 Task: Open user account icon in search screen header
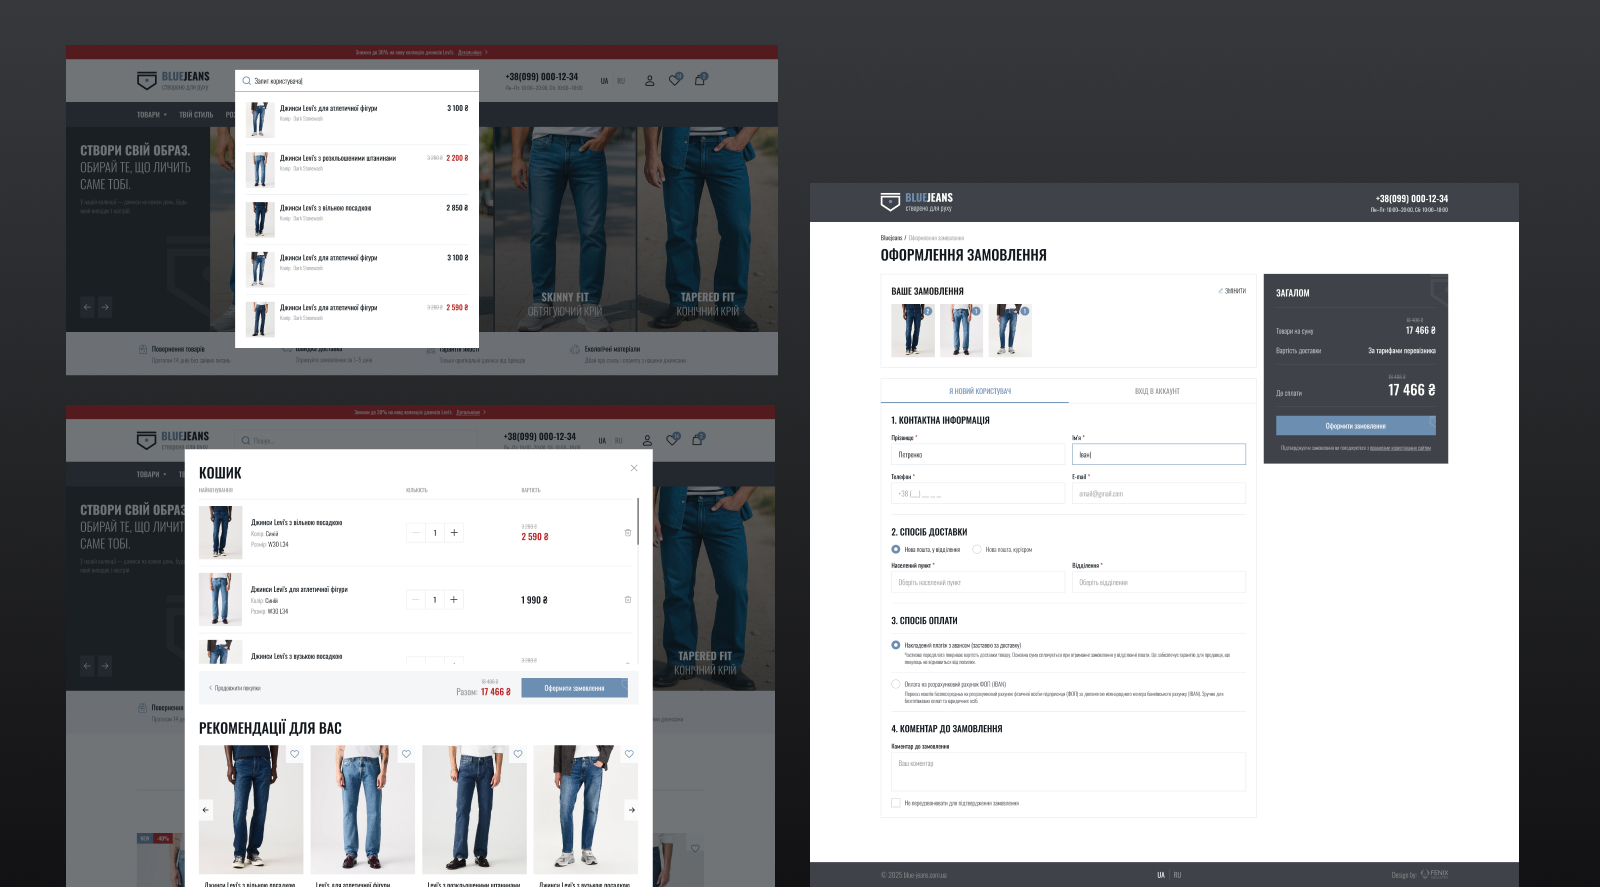[x=649, y=80]
